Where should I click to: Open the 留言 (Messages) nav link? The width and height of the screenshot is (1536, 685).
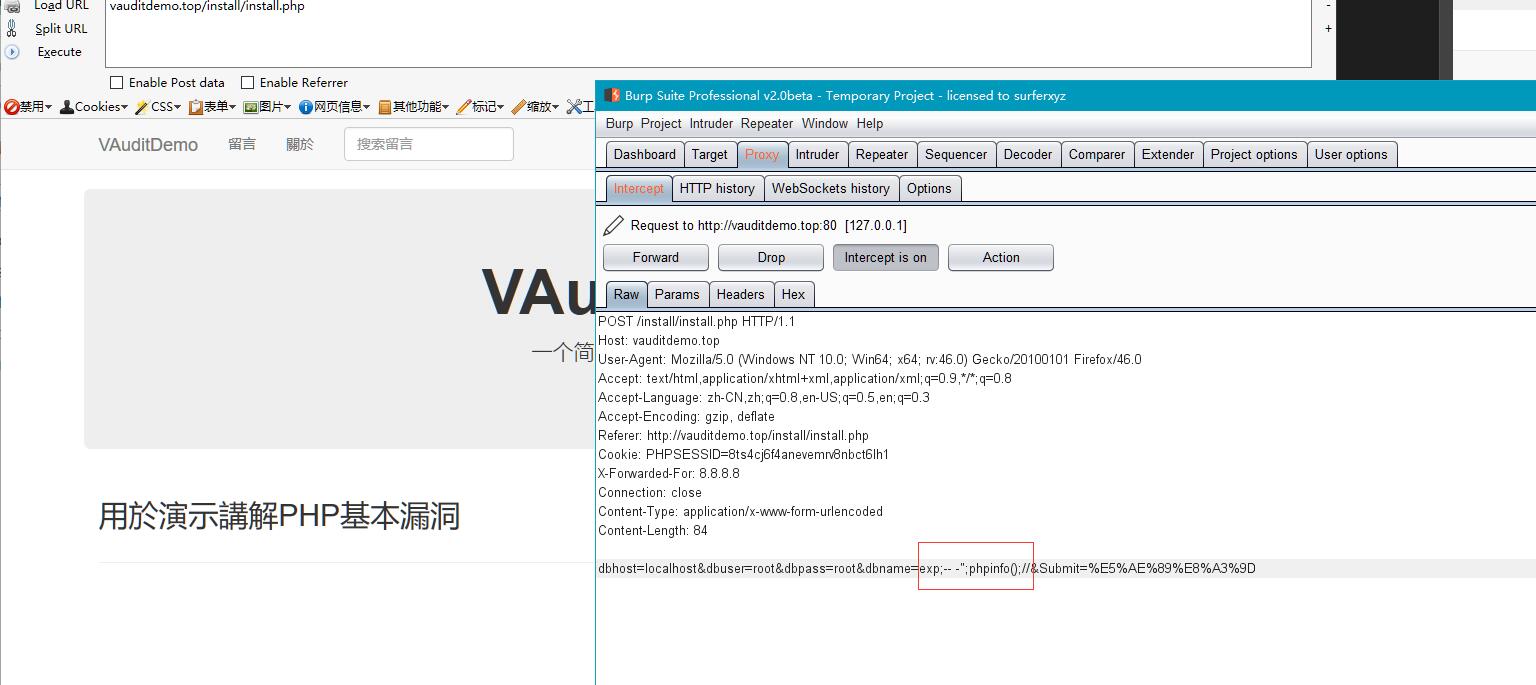click(242, 145)
